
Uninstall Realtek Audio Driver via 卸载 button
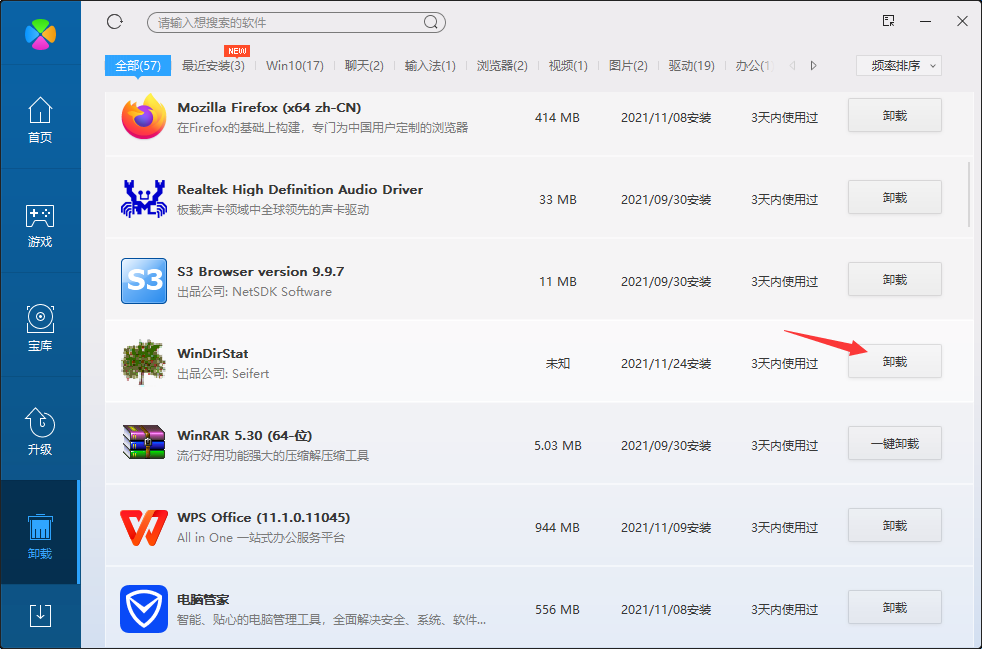point(895,197)
